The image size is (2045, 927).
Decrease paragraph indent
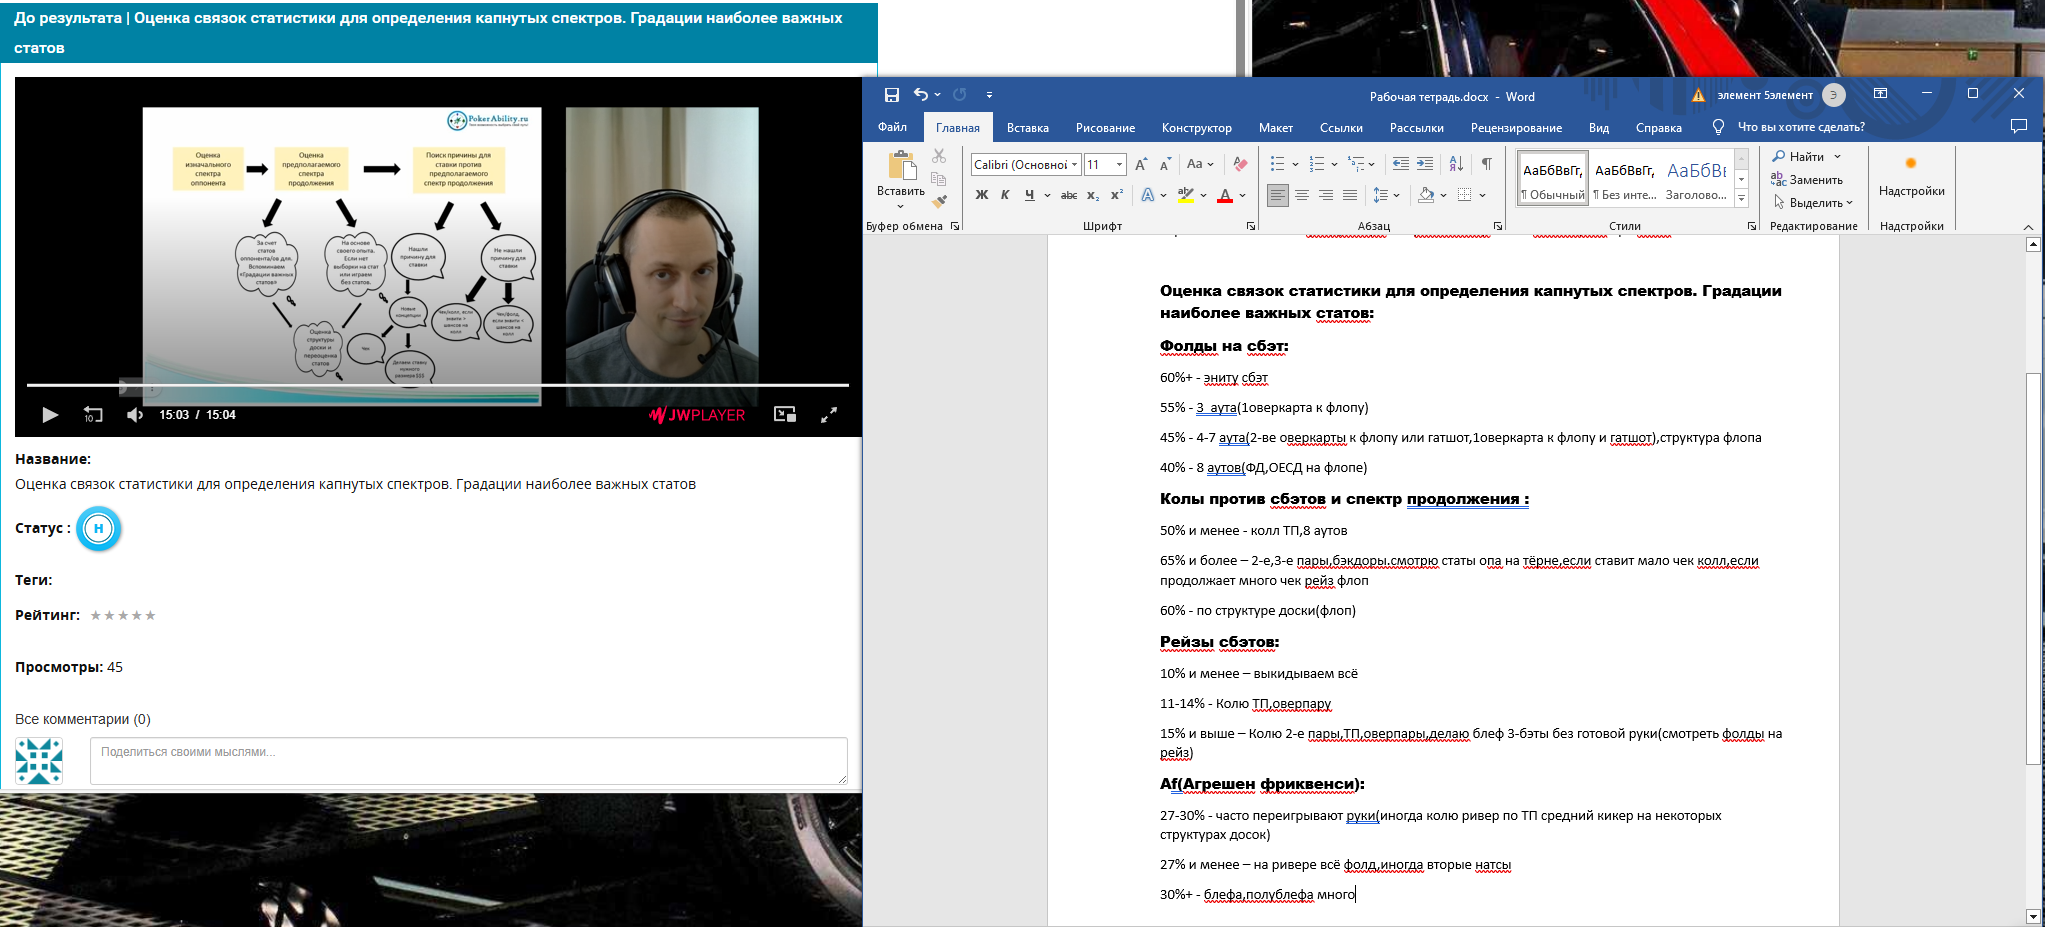1401,164
